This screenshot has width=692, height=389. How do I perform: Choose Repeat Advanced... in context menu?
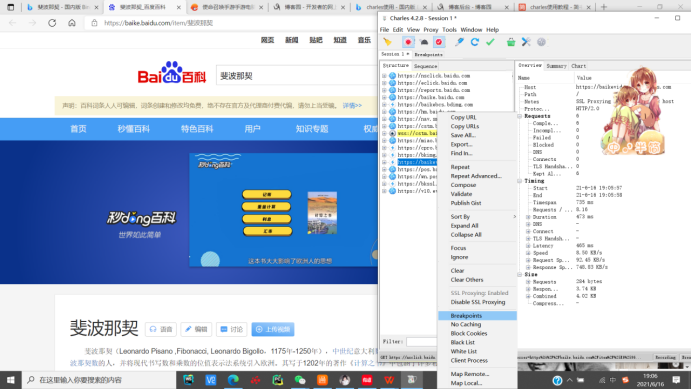pos(476,176)
